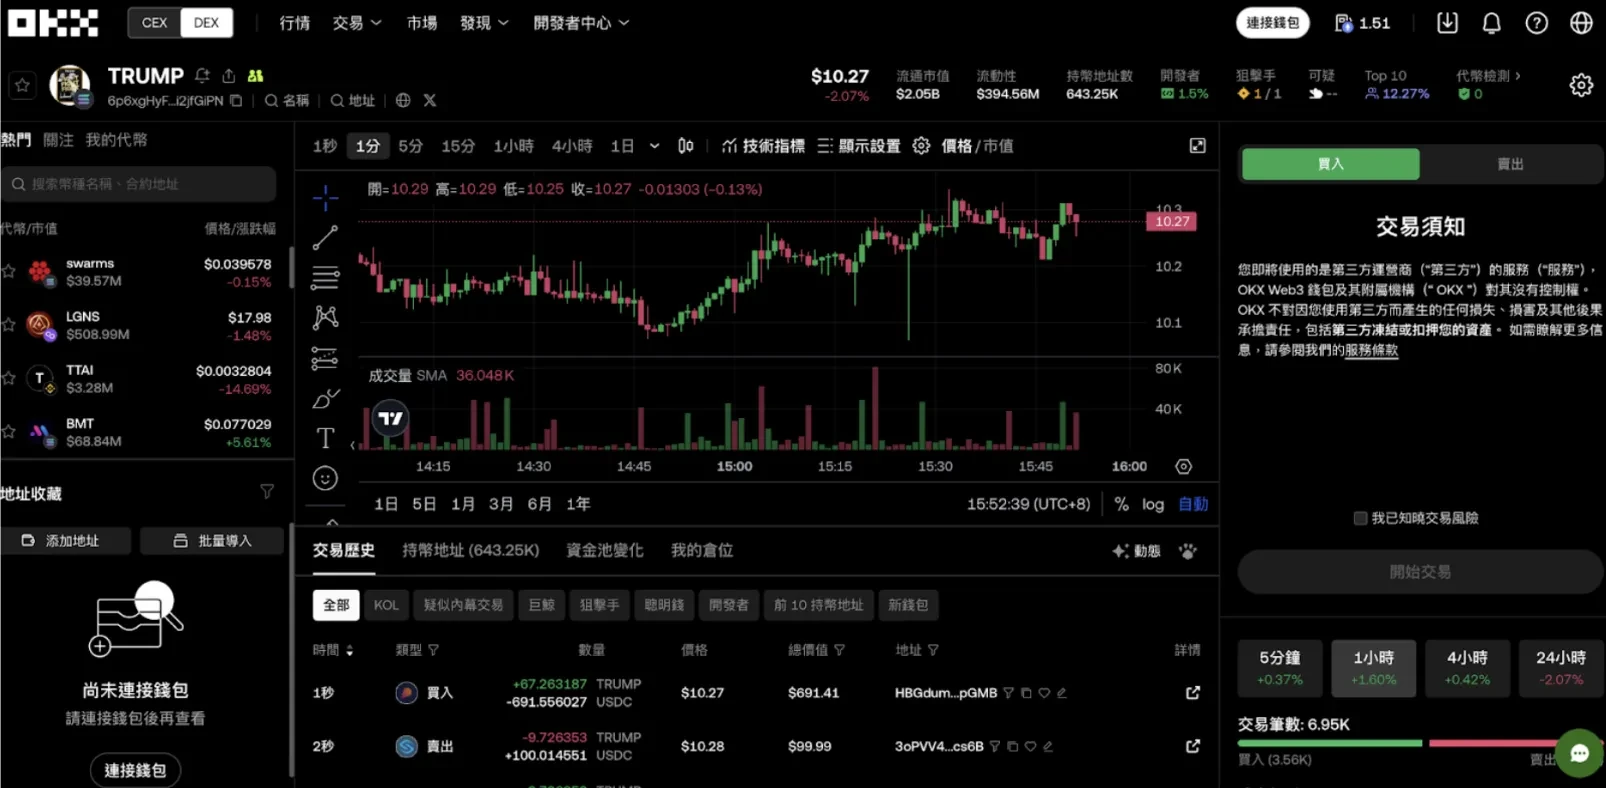The width and height of the screenshot is (1606, 788).
Task: Click the notification bell icon
Action: [x=1491, y=23]
